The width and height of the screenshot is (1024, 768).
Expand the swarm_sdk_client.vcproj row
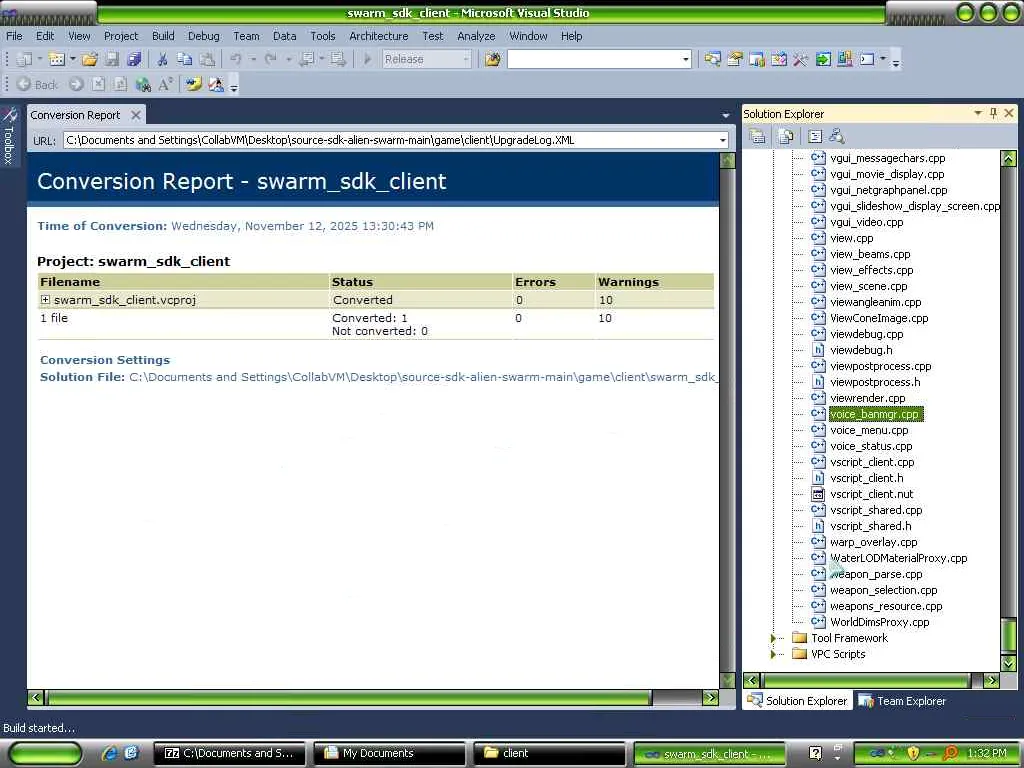click(x=45, y=300)
